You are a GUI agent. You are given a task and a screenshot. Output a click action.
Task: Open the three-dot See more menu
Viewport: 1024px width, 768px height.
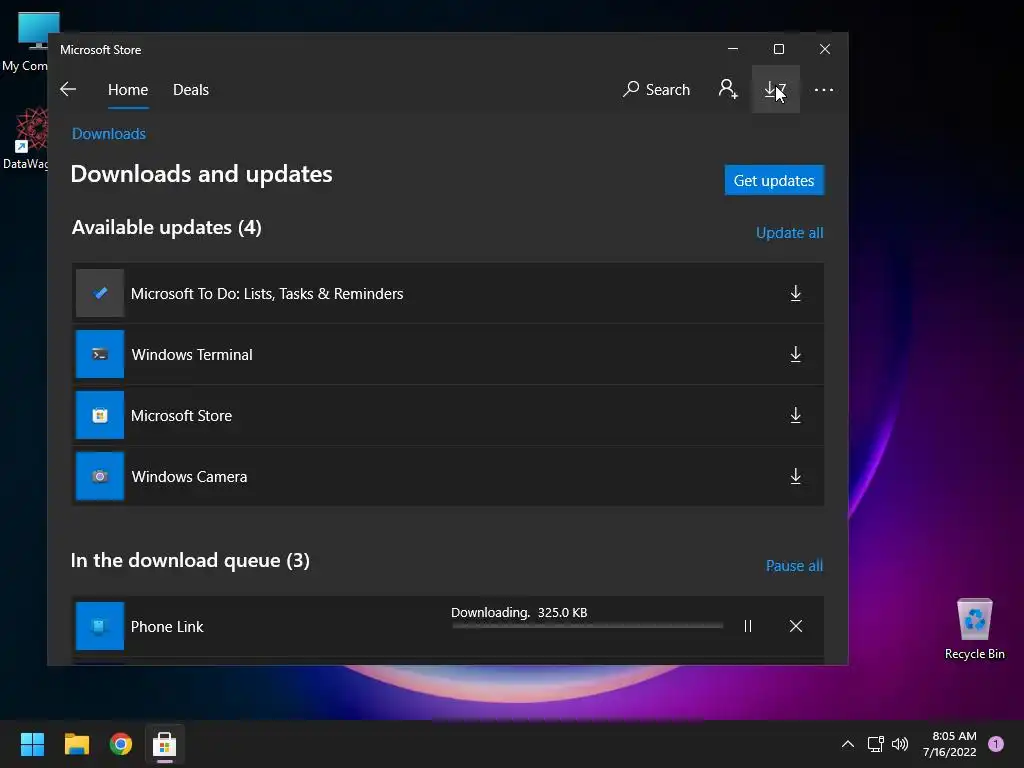click(824, 89)
